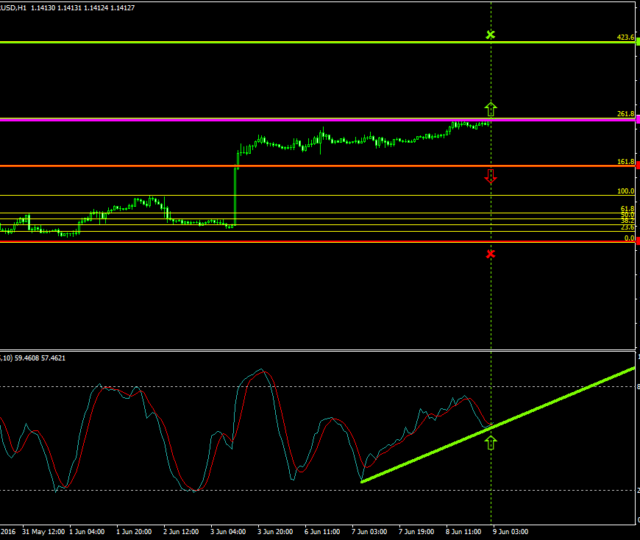The image size is (640, 540).
Task: Click the green X marker above the chart
Action: 490,35
